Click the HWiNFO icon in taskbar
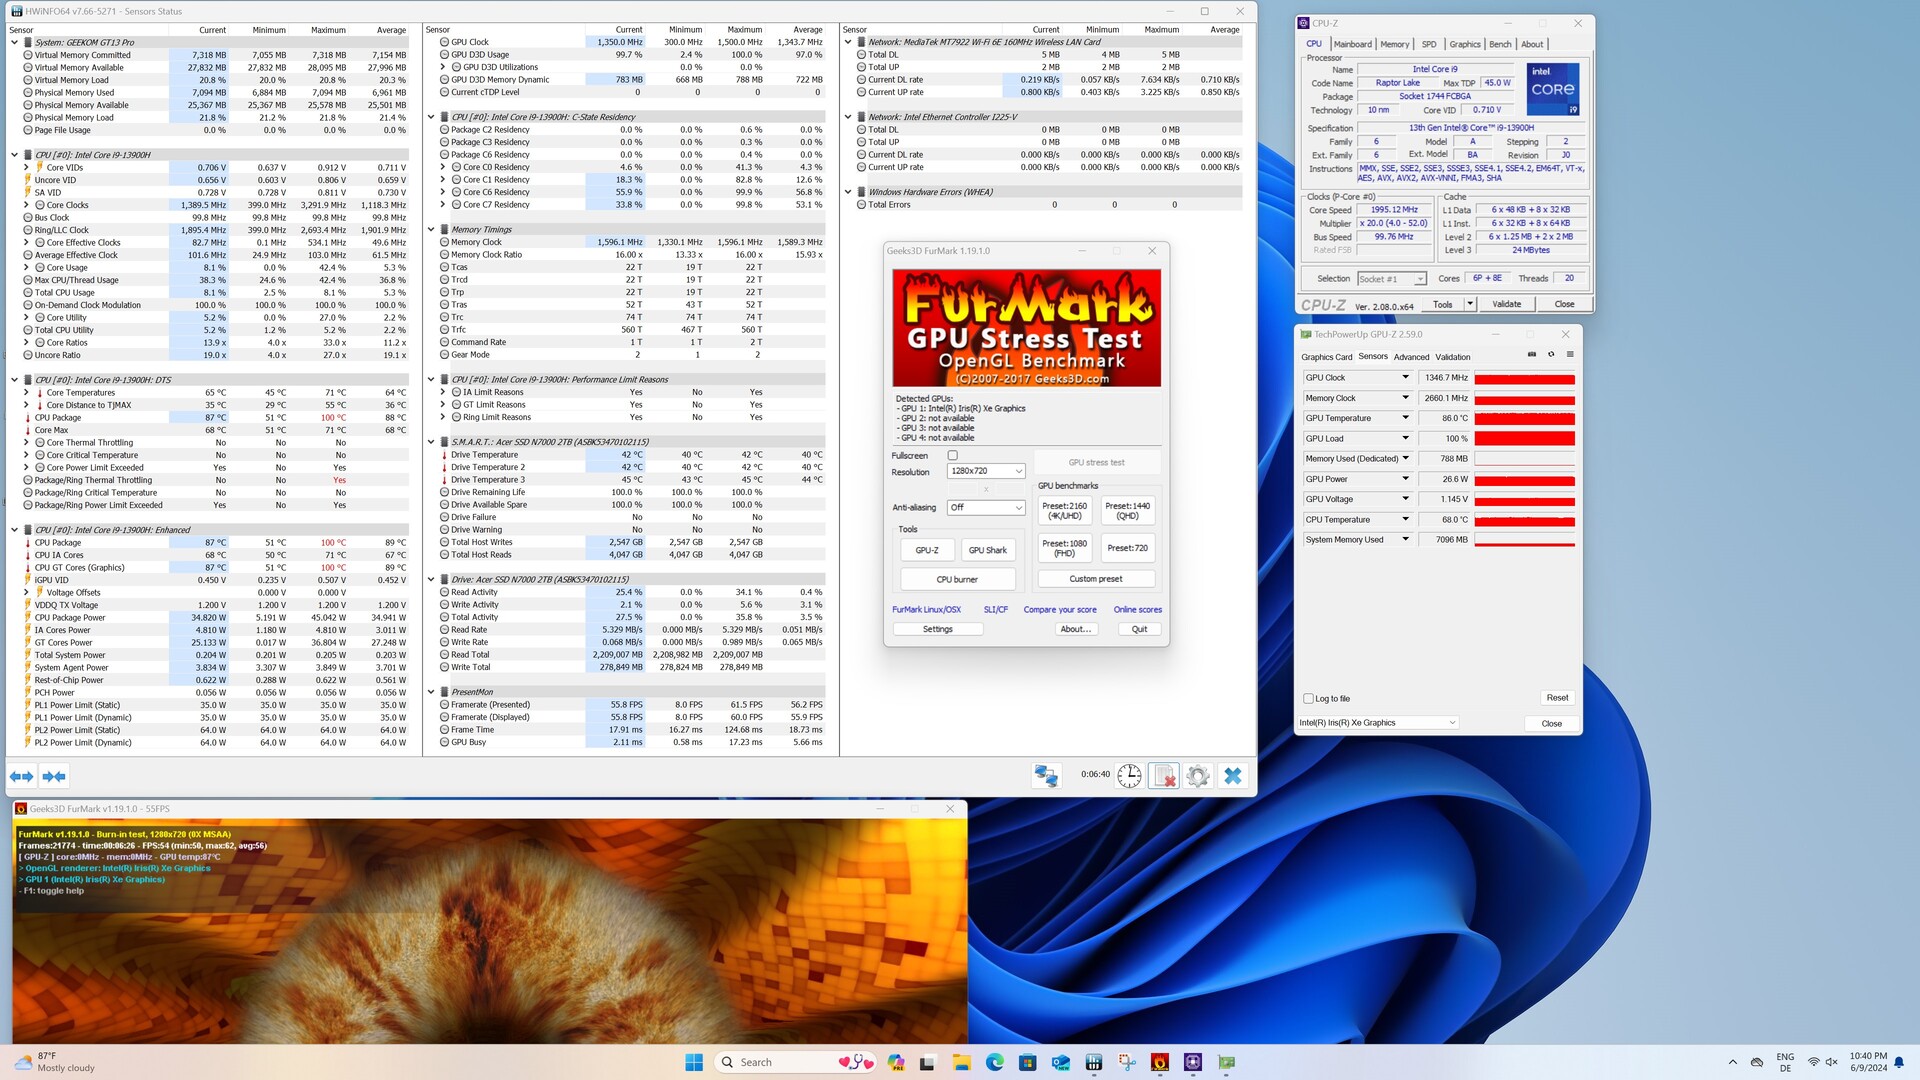The height and width of the screenshot is (1080, 1920). tap(1094, 1062)
